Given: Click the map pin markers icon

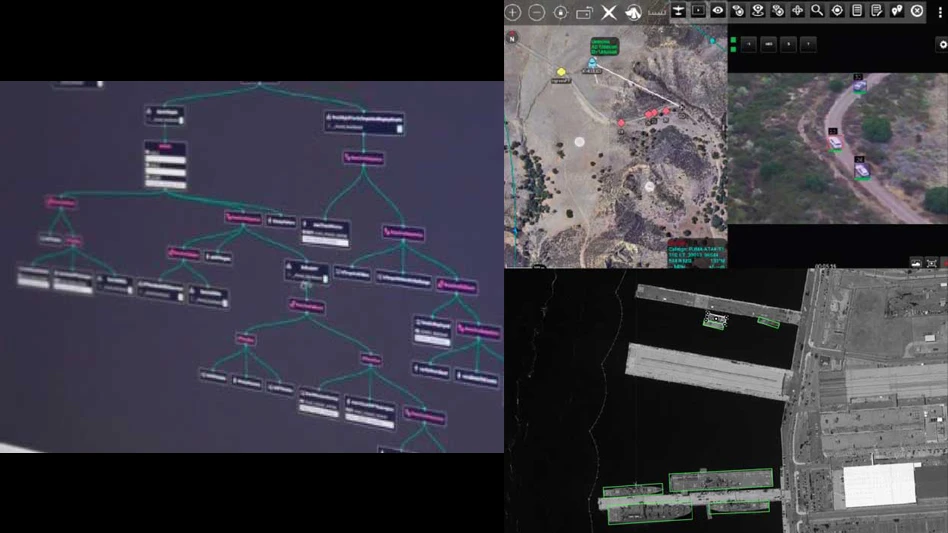Looking at the screenshot, I should click(x=896, y=11).
